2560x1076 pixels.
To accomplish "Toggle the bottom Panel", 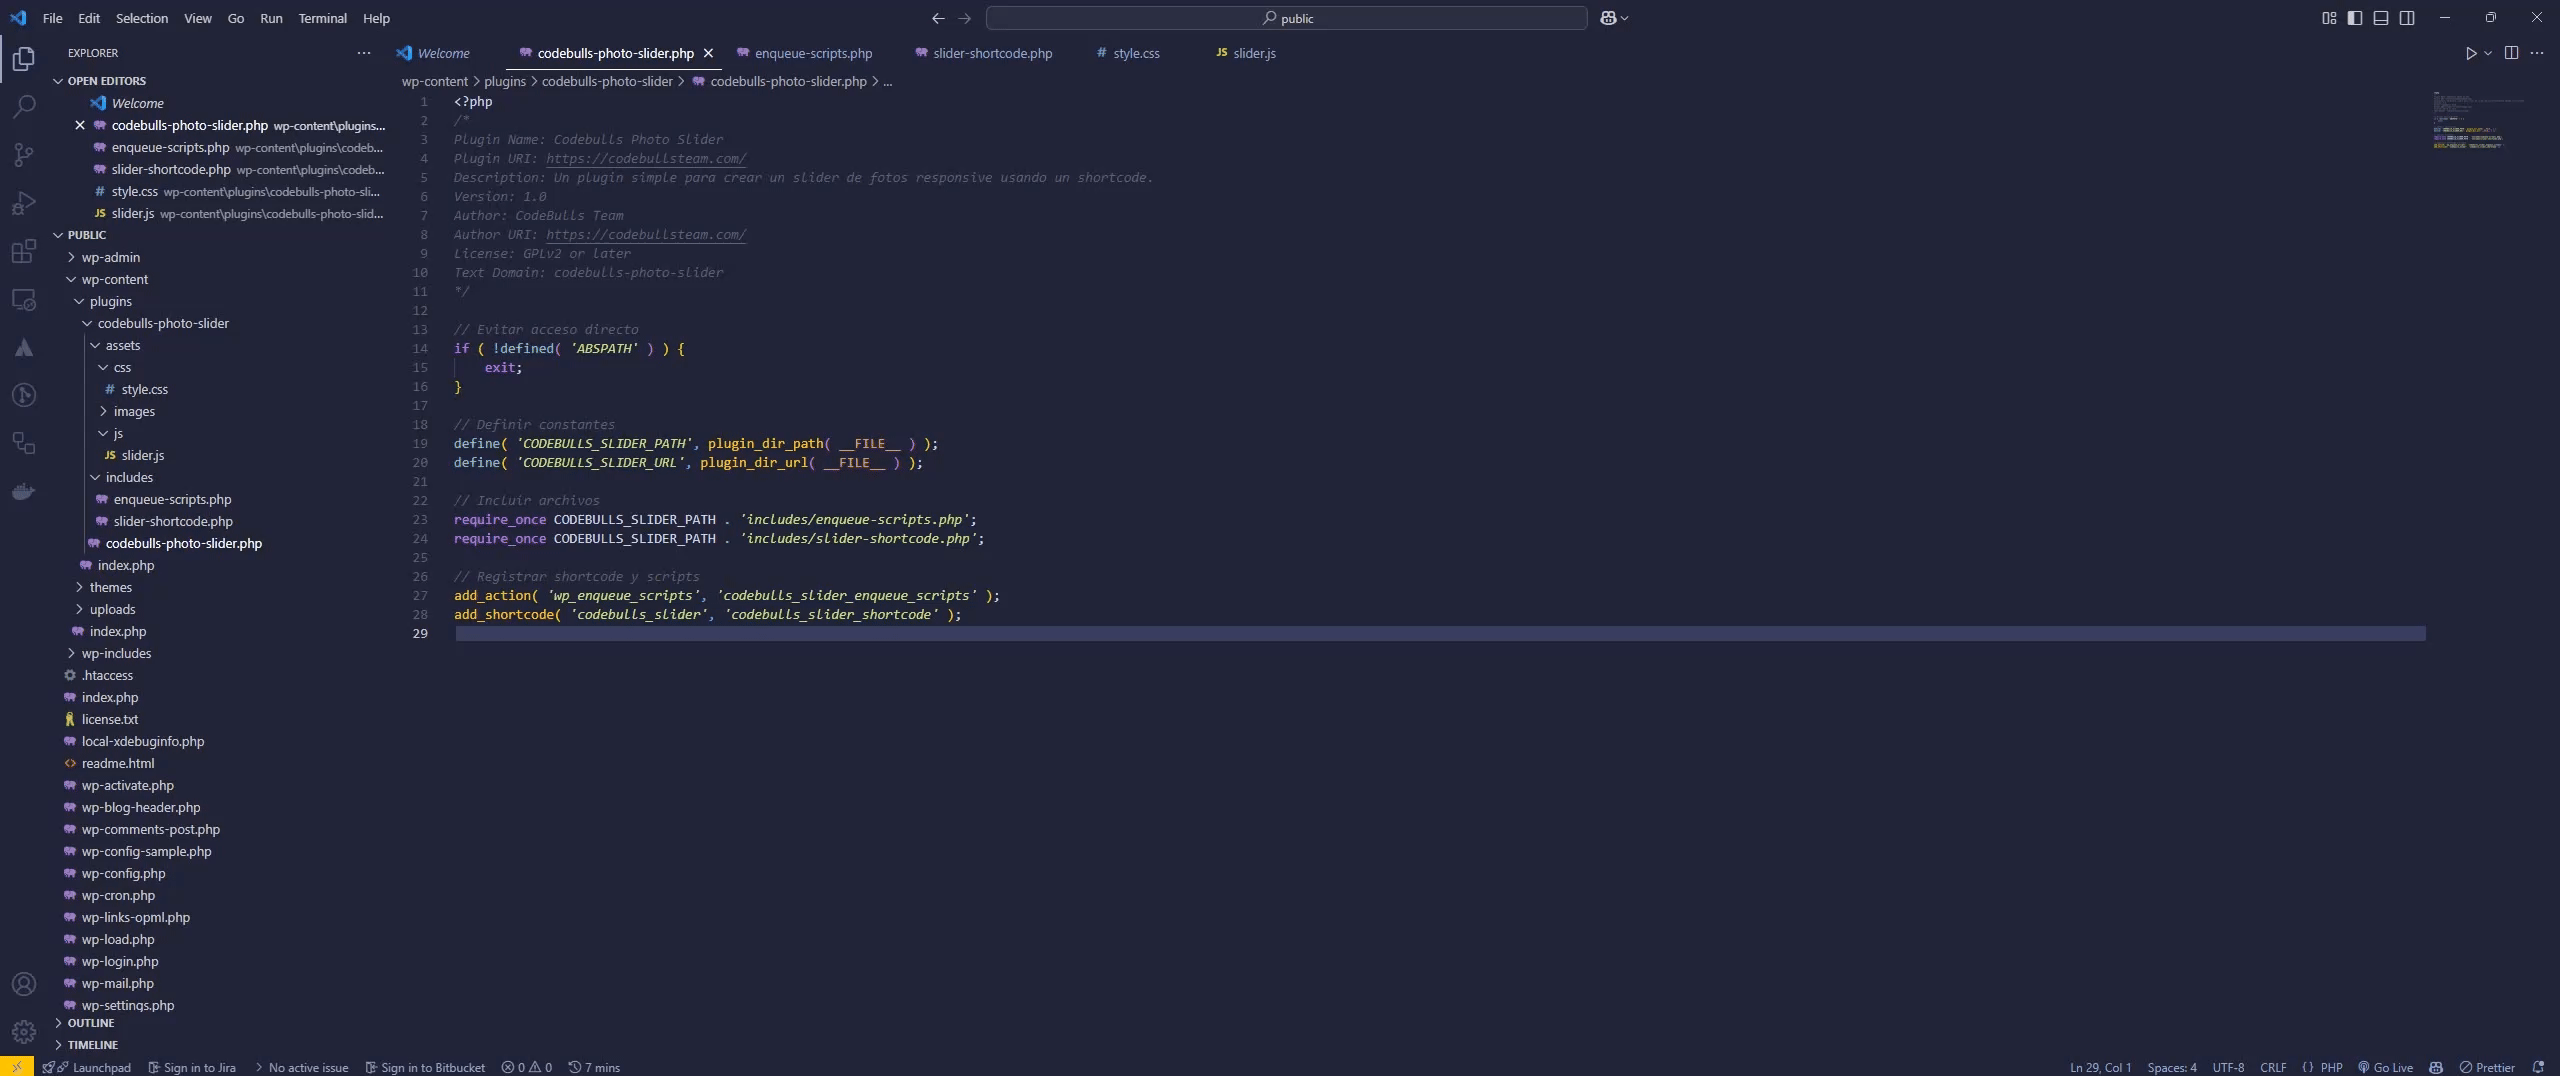I will point(2381,18).
